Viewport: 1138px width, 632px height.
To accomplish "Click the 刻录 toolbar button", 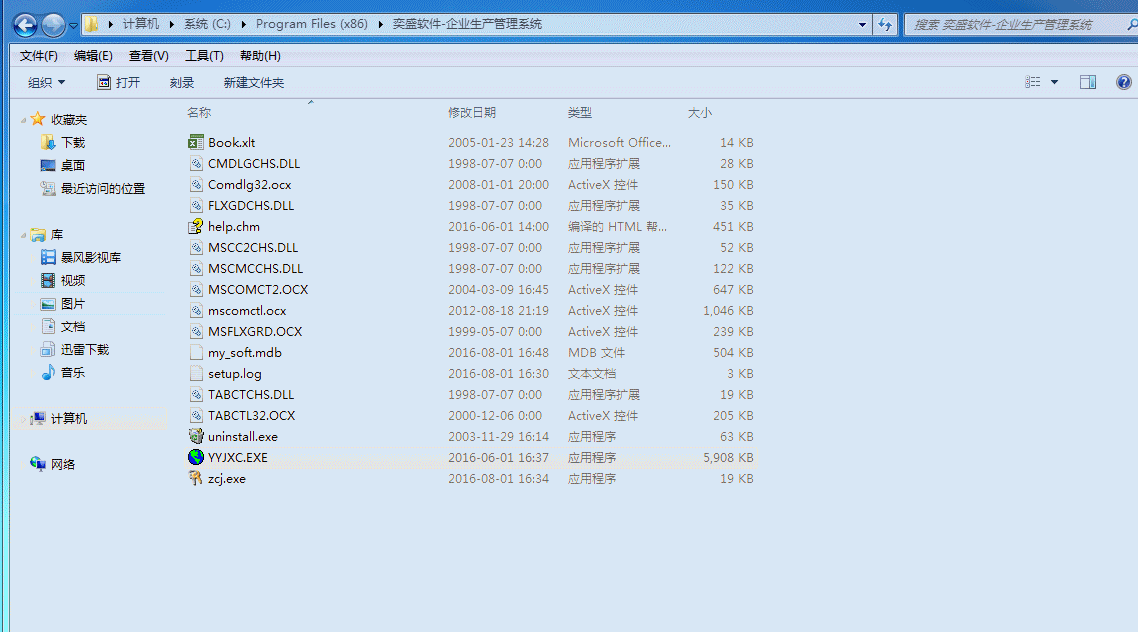I will pos(181,83).
